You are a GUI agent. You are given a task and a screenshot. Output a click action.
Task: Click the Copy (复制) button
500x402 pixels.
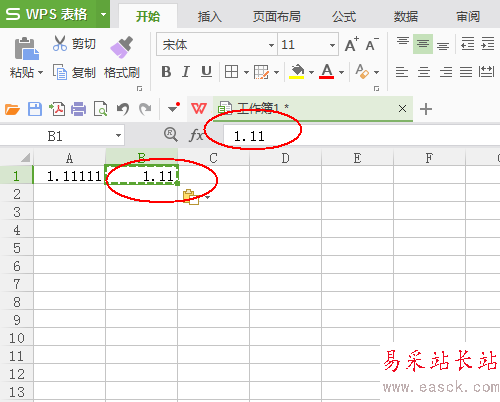74,72
